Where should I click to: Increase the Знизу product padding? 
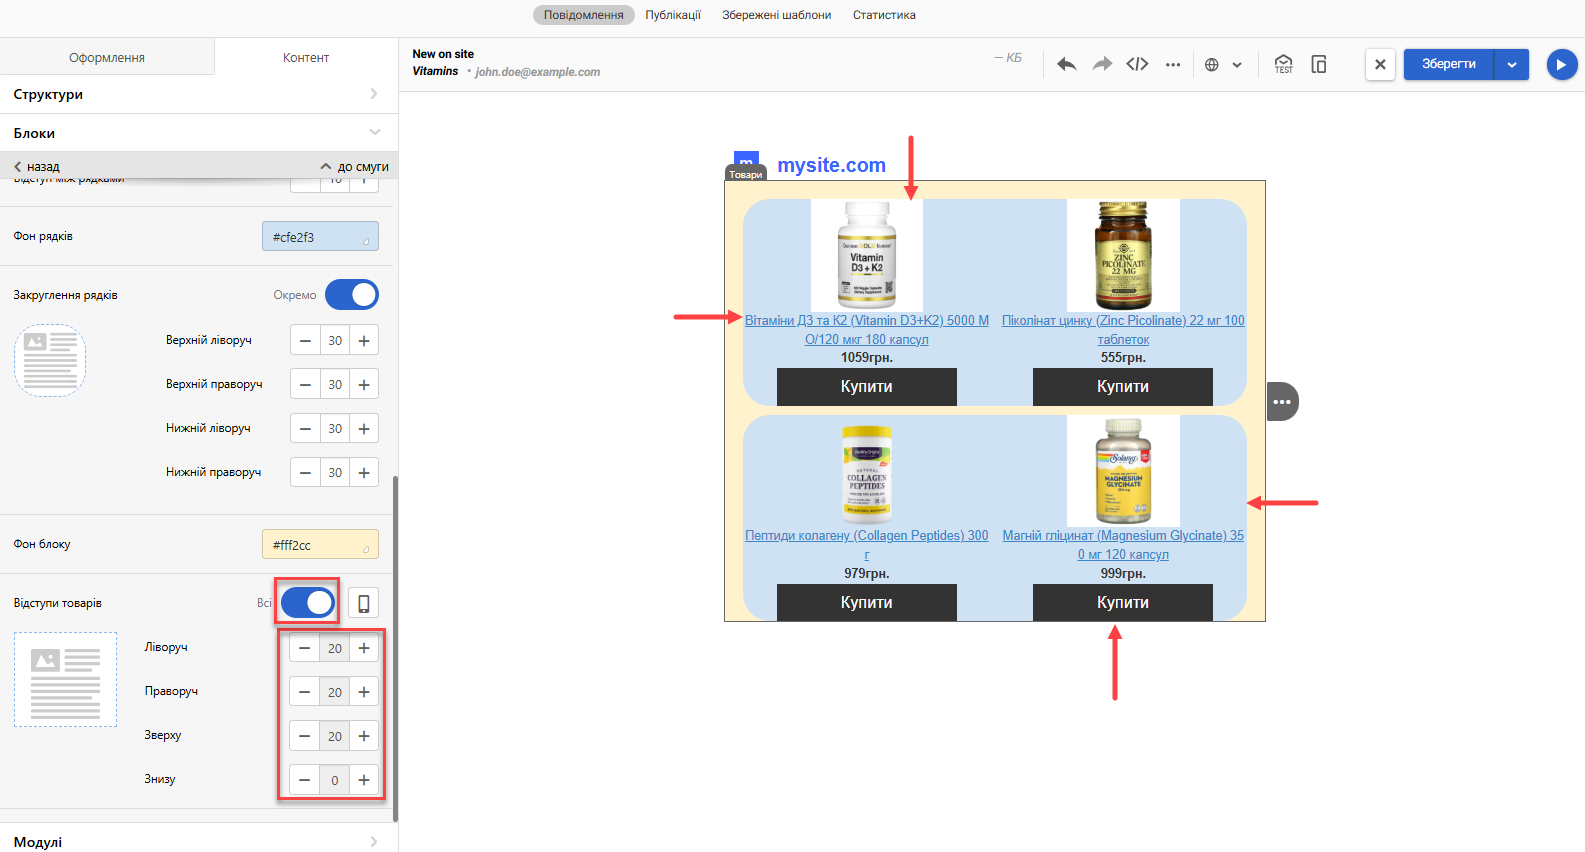pyautogui.click(x=364, y=780)
